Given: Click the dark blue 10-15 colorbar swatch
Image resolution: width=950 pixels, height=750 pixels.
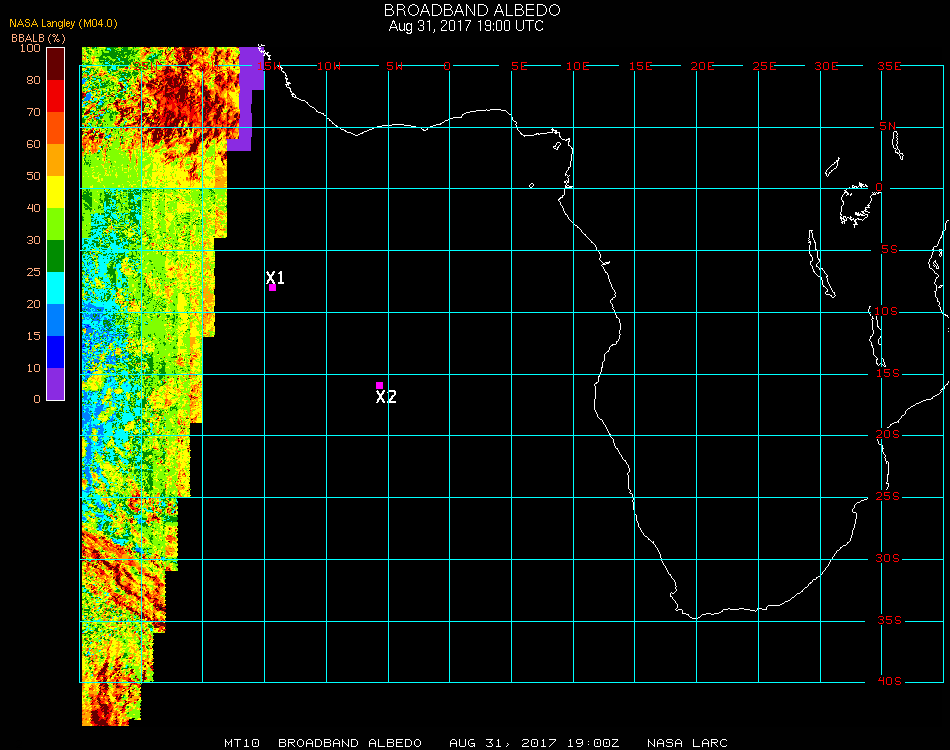Looking at the screenshot, I should [x=55, y=352].
